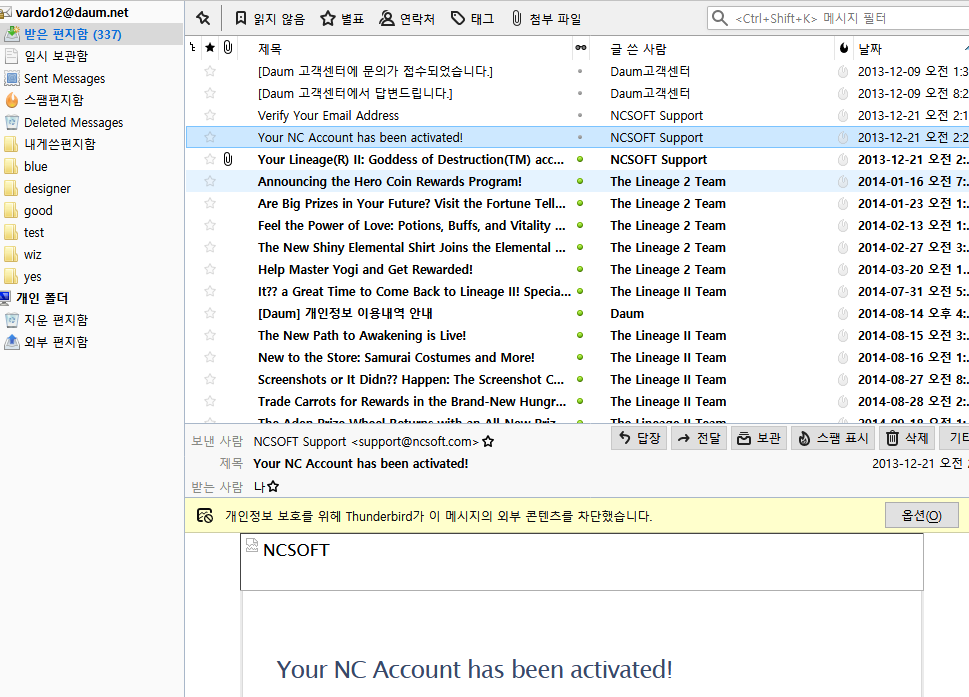Image resolution: width=969 pixels, height=697 pixels.
Task: Archive the message with 보관
Action: [759, 438]
